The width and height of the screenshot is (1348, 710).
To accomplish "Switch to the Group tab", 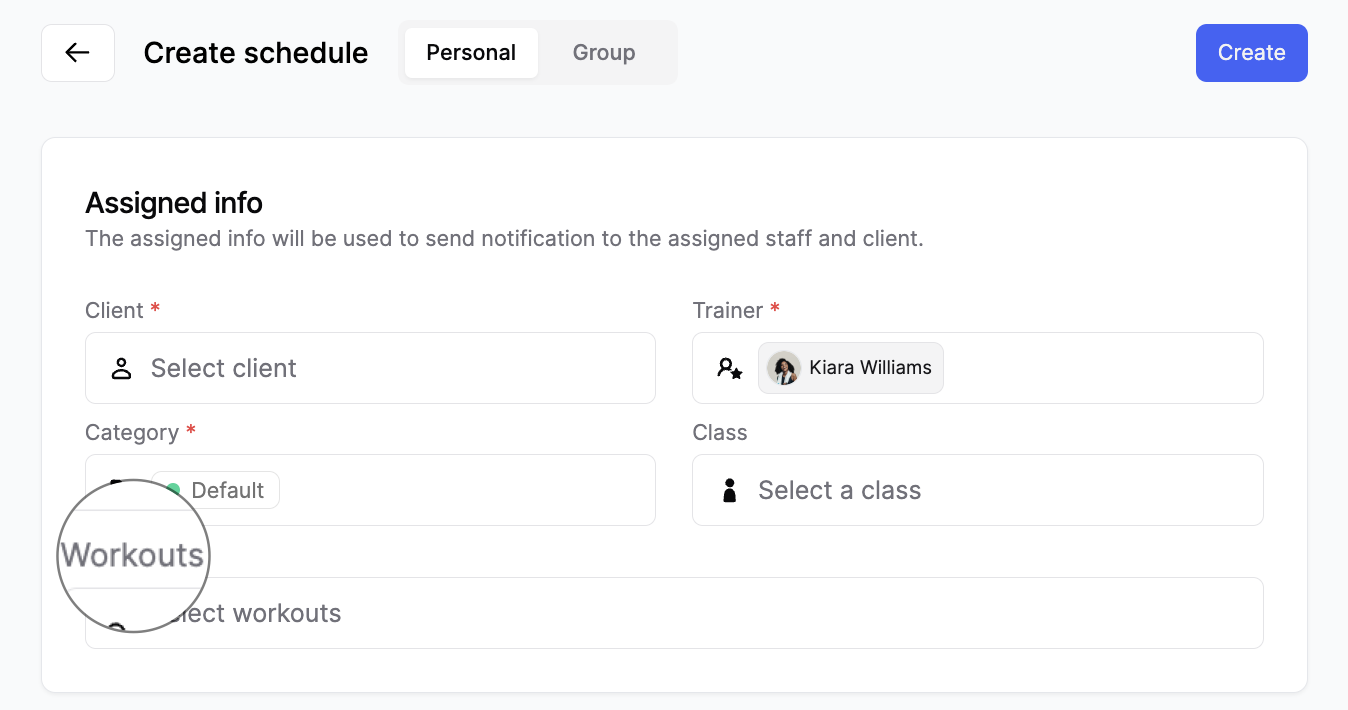I will (x=603, y=53).
